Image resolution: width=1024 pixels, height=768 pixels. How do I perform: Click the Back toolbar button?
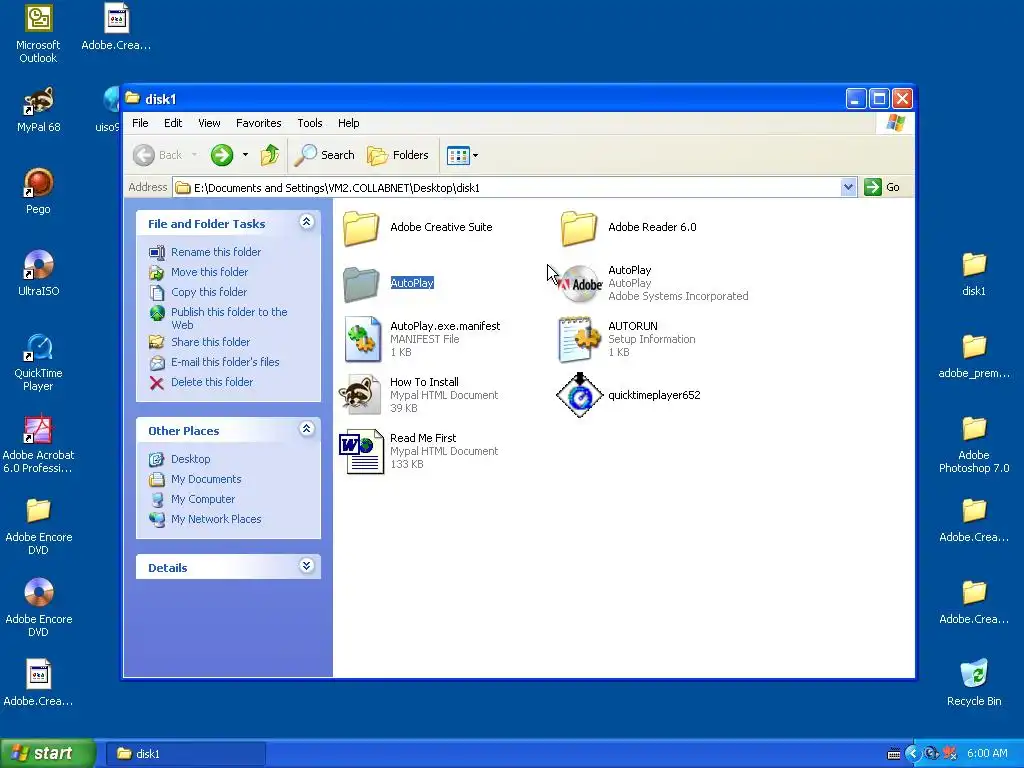click(158, 155)
